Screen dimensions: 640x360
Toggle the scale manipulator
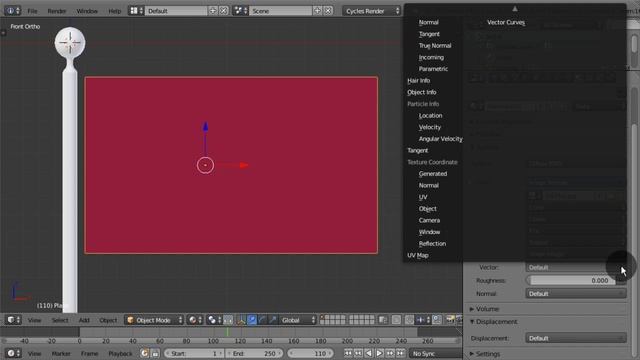[273, 320]
